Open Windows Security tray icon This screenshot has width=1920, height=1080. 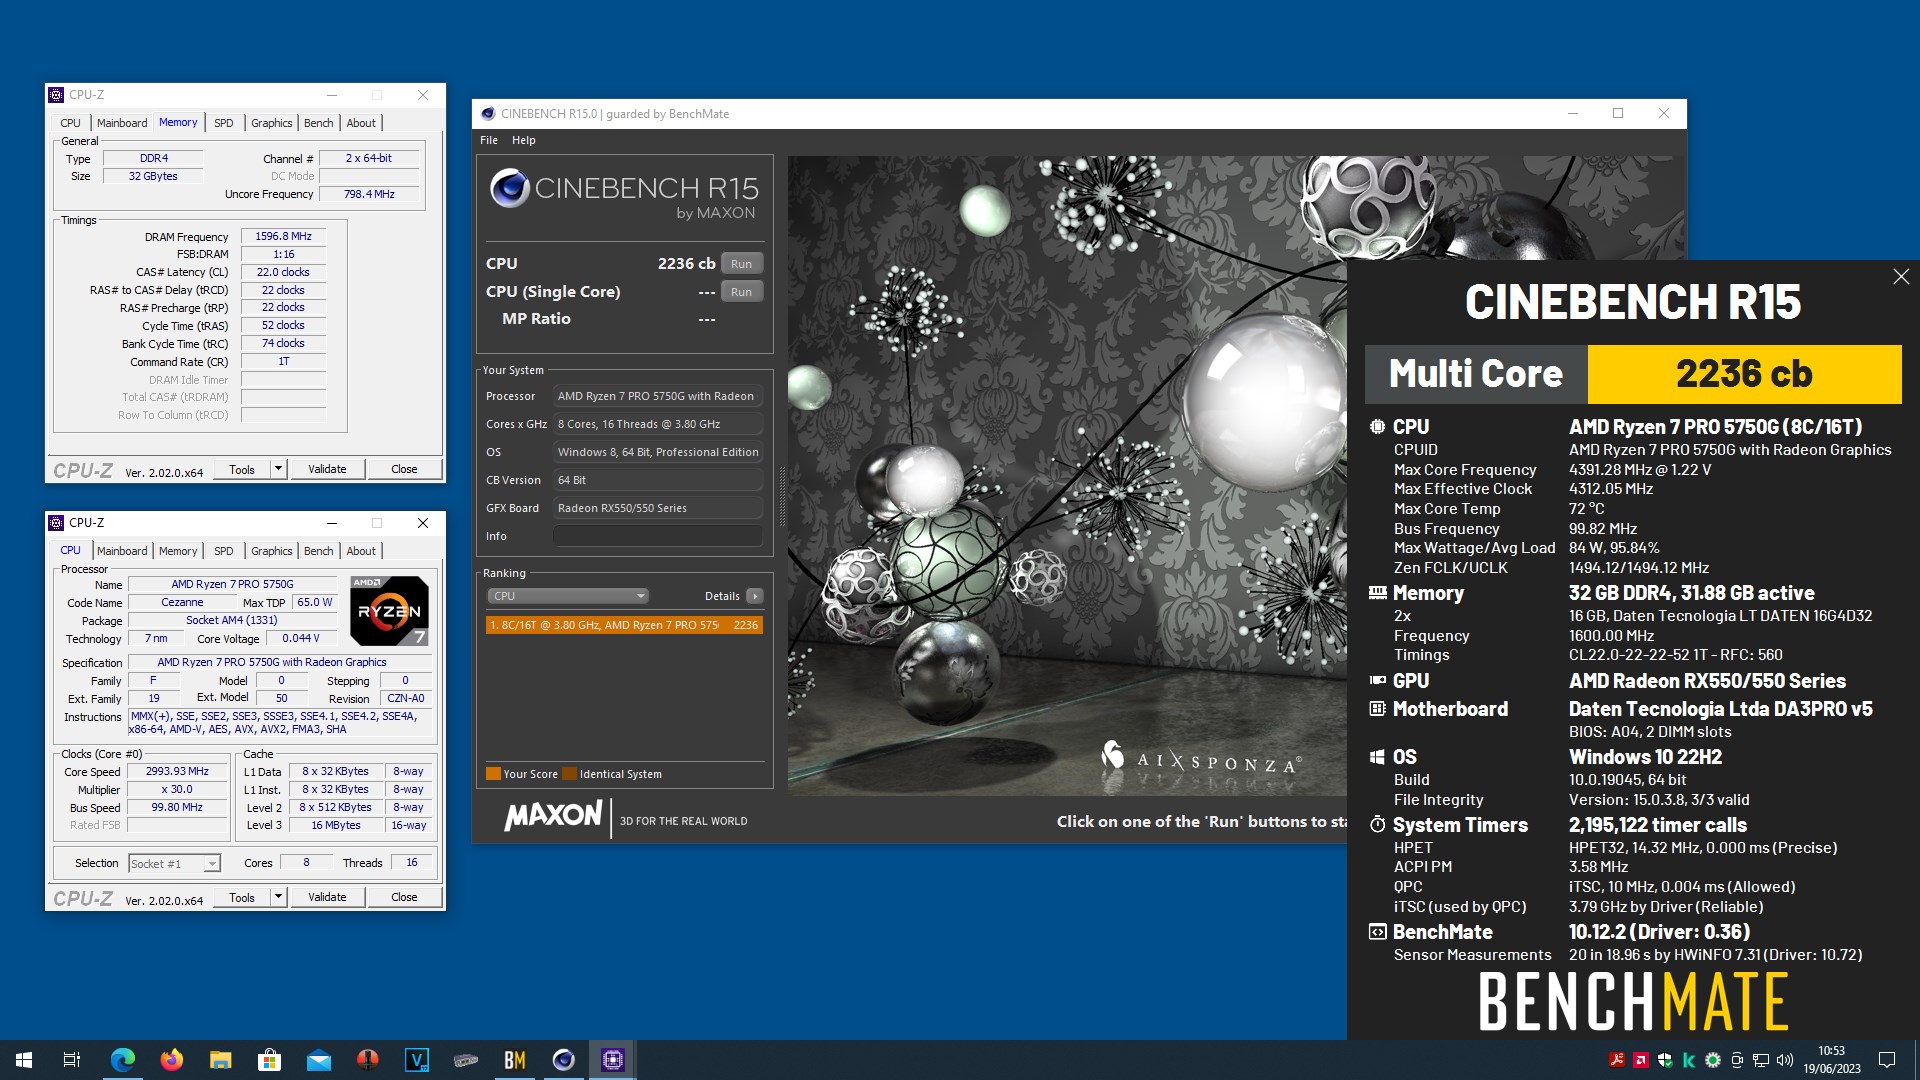1664,1060
